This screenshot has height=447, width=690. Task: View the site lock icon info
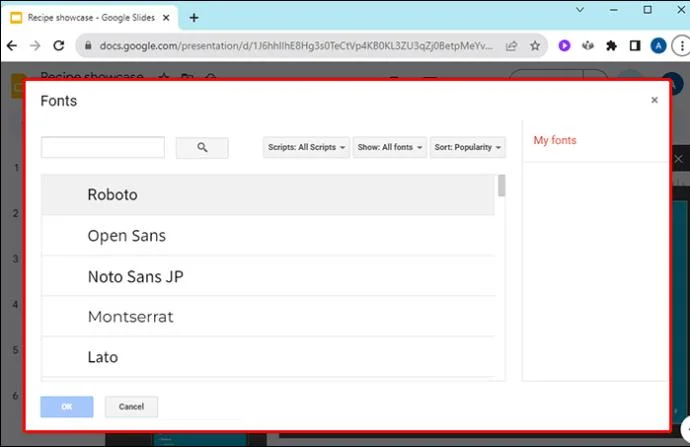pos(88,45)
